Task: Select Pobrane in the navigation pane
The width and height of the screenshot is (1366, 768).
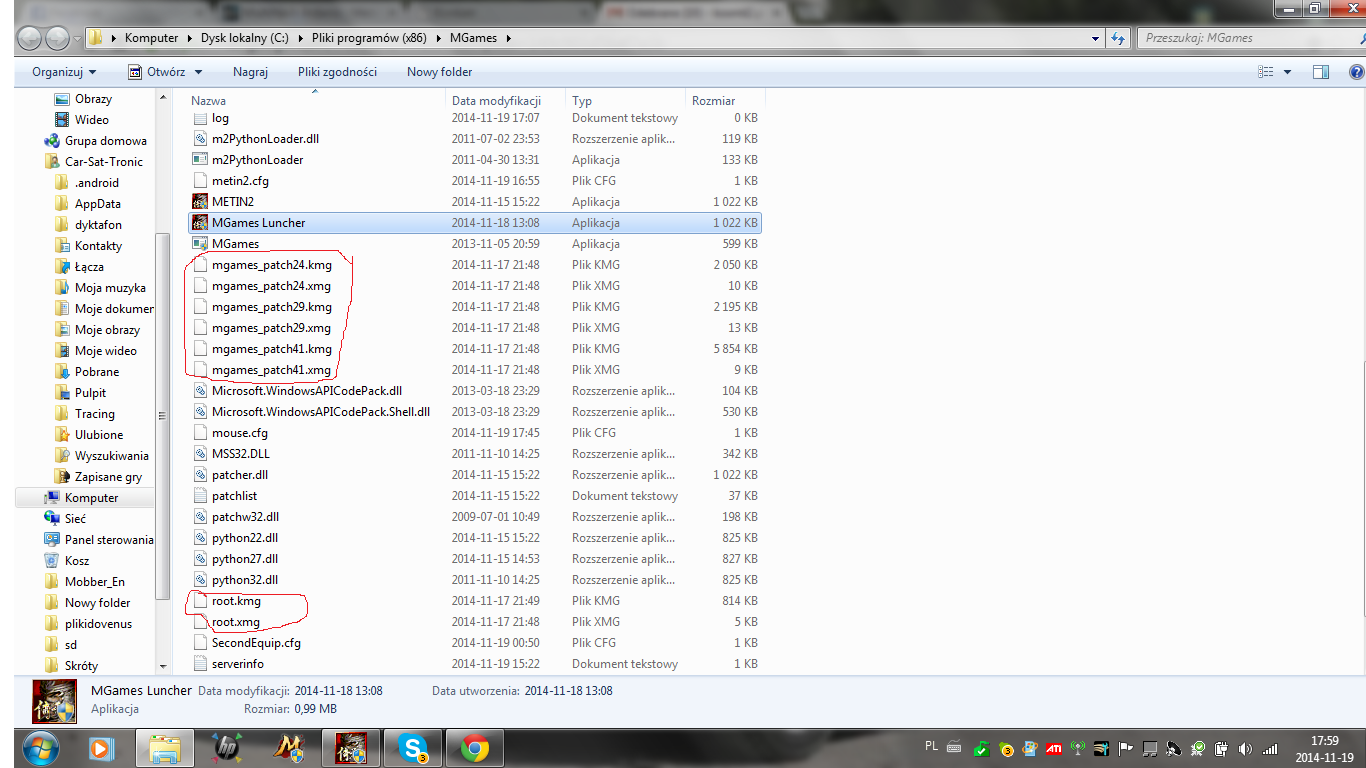Action: pos(97,372)
